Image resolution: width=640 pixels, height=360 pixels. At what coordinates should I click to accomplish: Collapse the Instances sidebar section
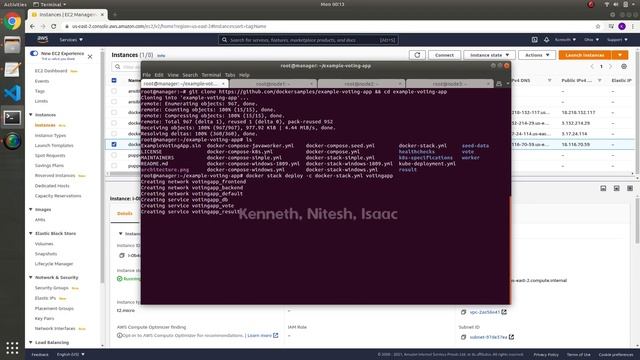coord(31,115)
